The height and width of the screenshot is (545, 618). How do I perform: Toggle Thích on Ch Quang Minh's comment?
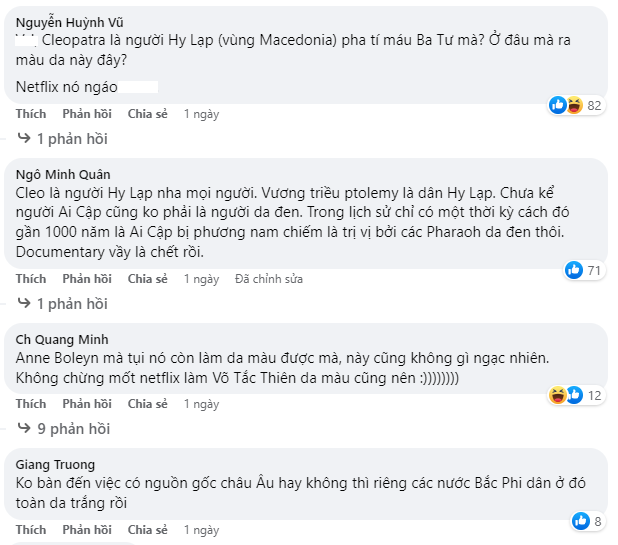tap(31, 404)
